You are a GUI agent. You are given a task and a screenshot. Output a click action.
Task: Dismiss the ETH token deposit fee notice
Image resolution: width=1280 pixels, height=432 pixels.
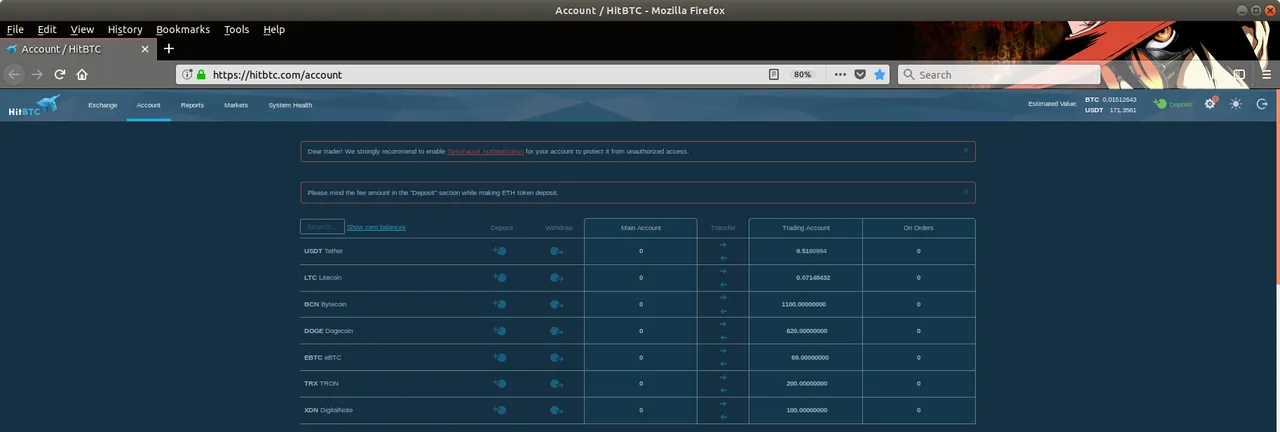(965, 191)
